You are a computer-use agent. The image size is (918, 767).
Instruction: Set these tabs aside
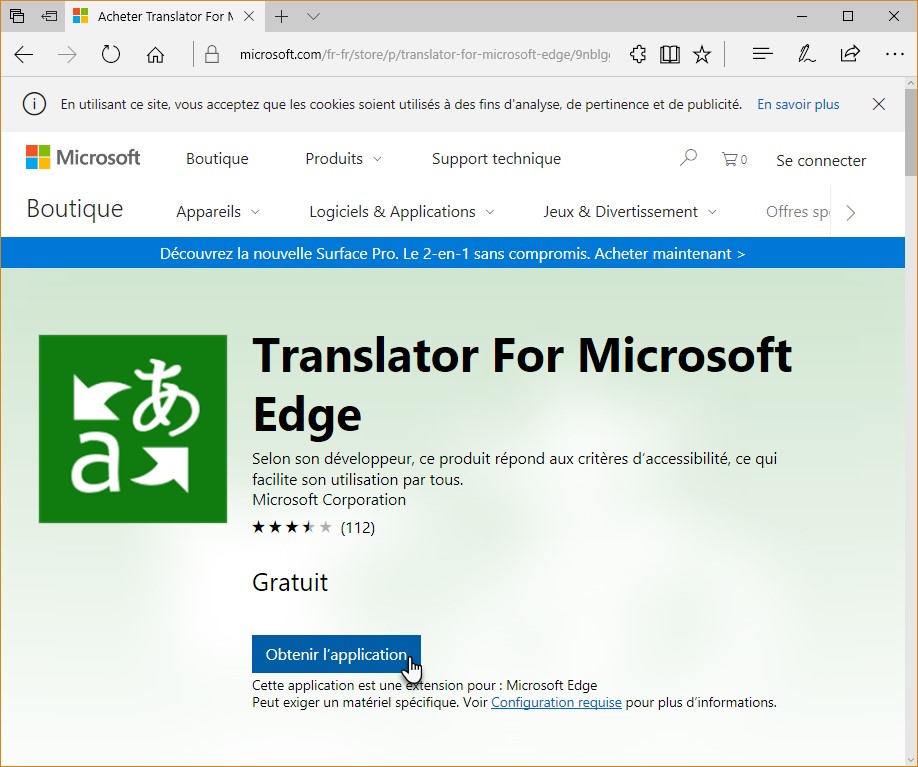coord(49,16)
